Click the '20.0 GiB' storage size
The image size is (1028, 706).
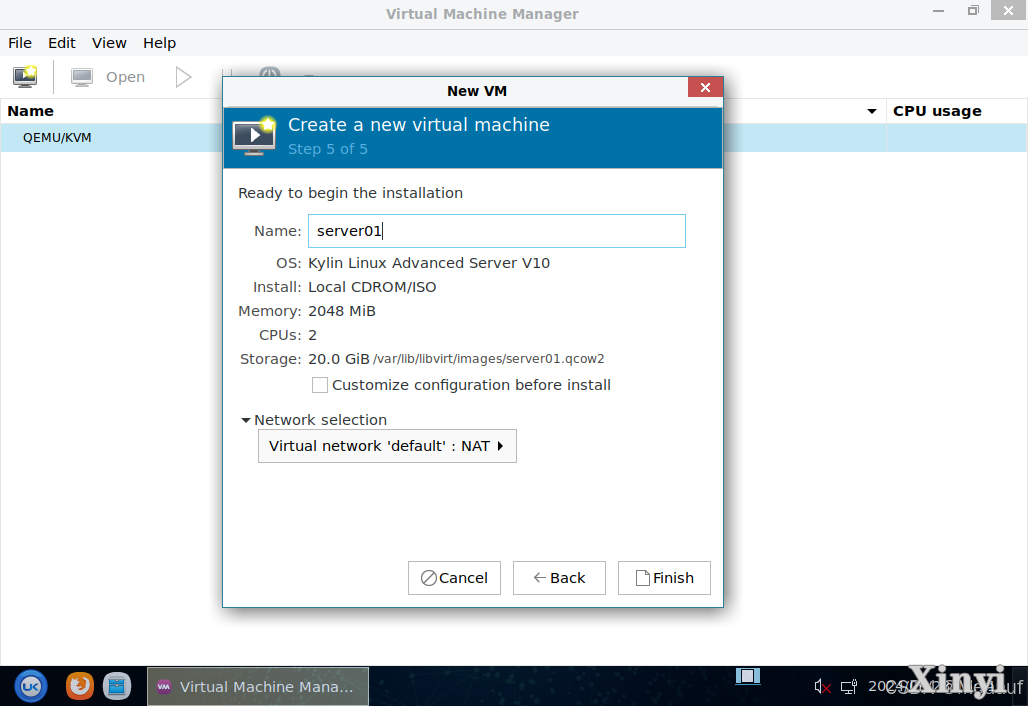[x=339, y=359]
